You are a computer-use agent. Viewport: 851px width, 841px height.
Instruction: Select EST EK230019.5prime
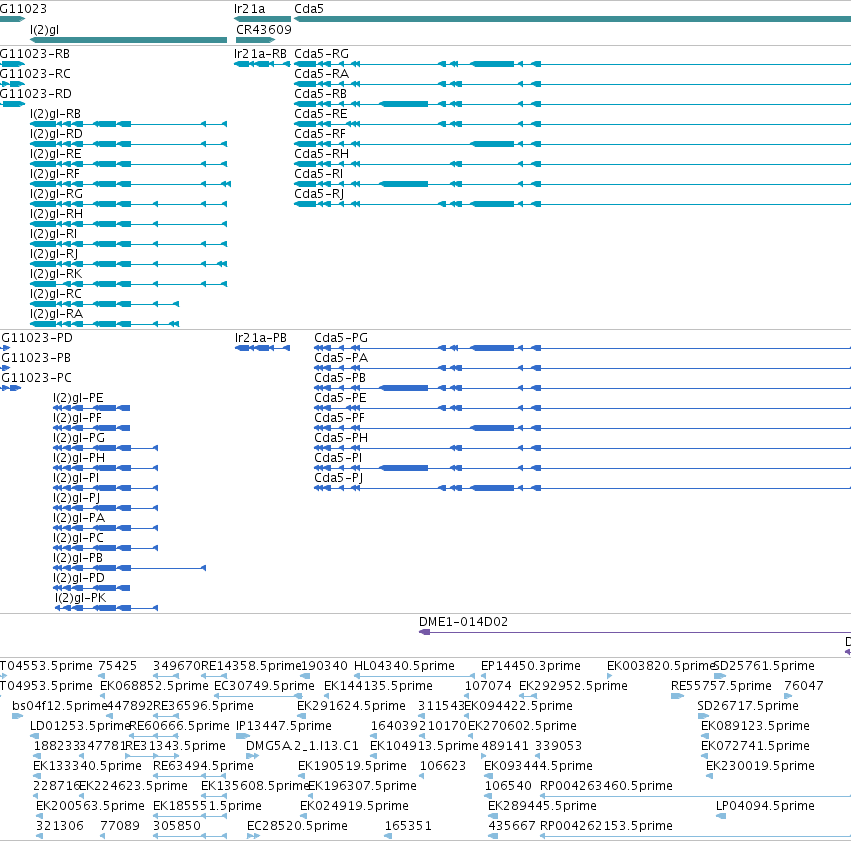(x=709, y=776)
